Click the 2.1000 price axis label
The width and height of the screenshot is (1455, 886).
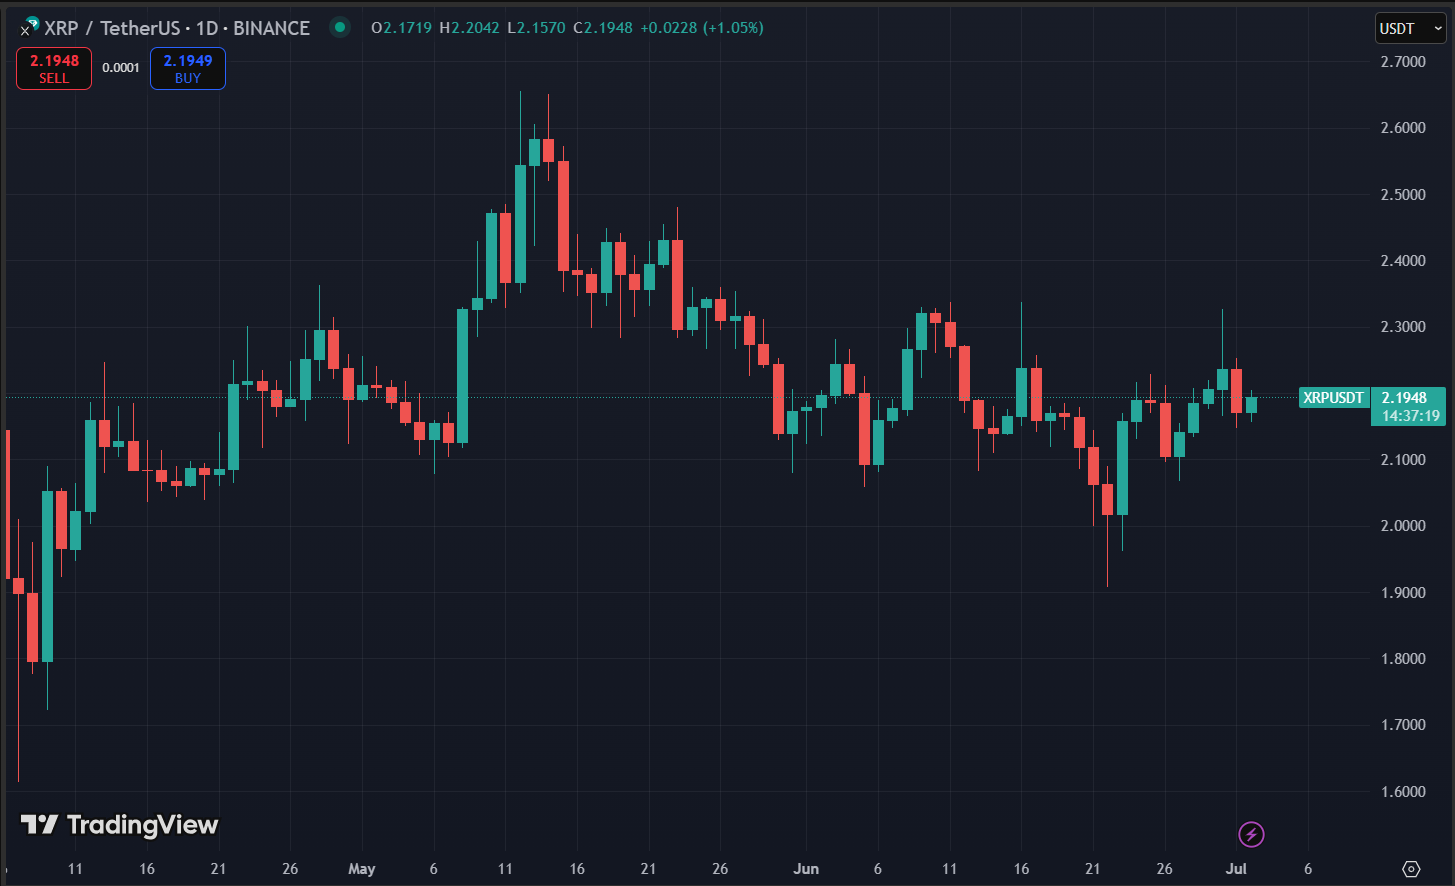[x=1403, y=460]
